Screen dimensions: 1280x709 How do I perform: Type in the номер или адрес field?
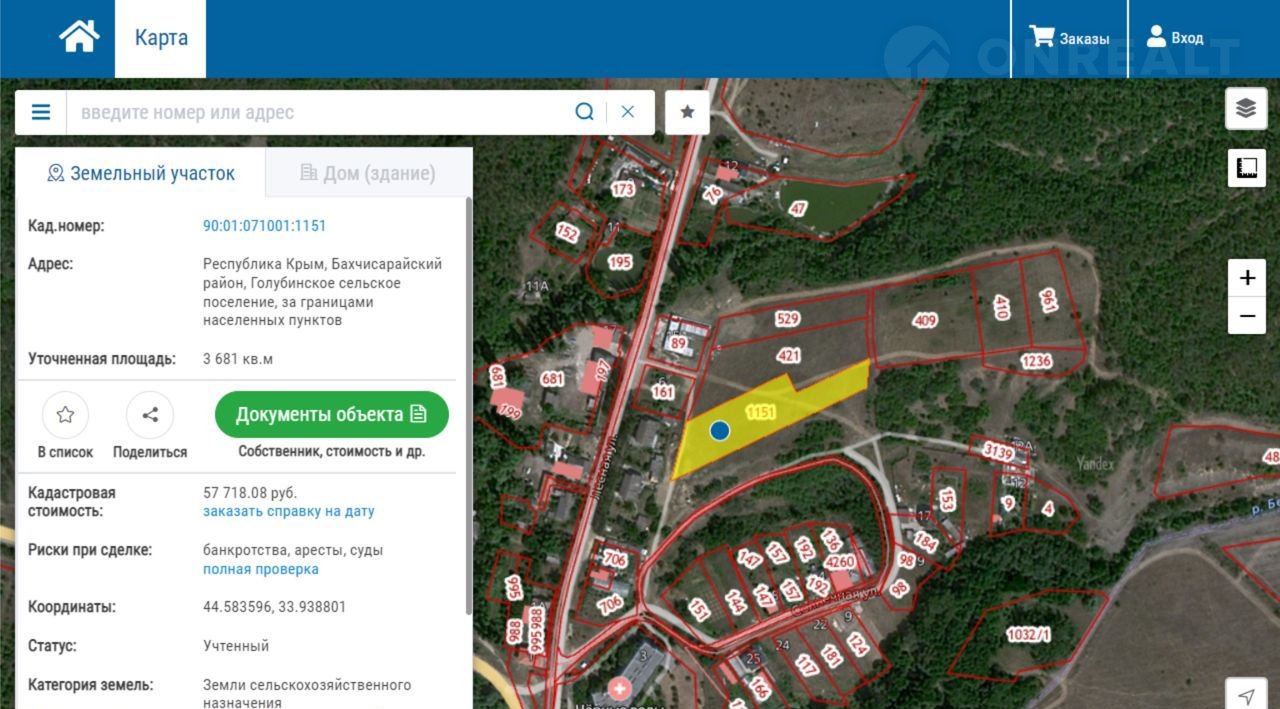[320, 112]
